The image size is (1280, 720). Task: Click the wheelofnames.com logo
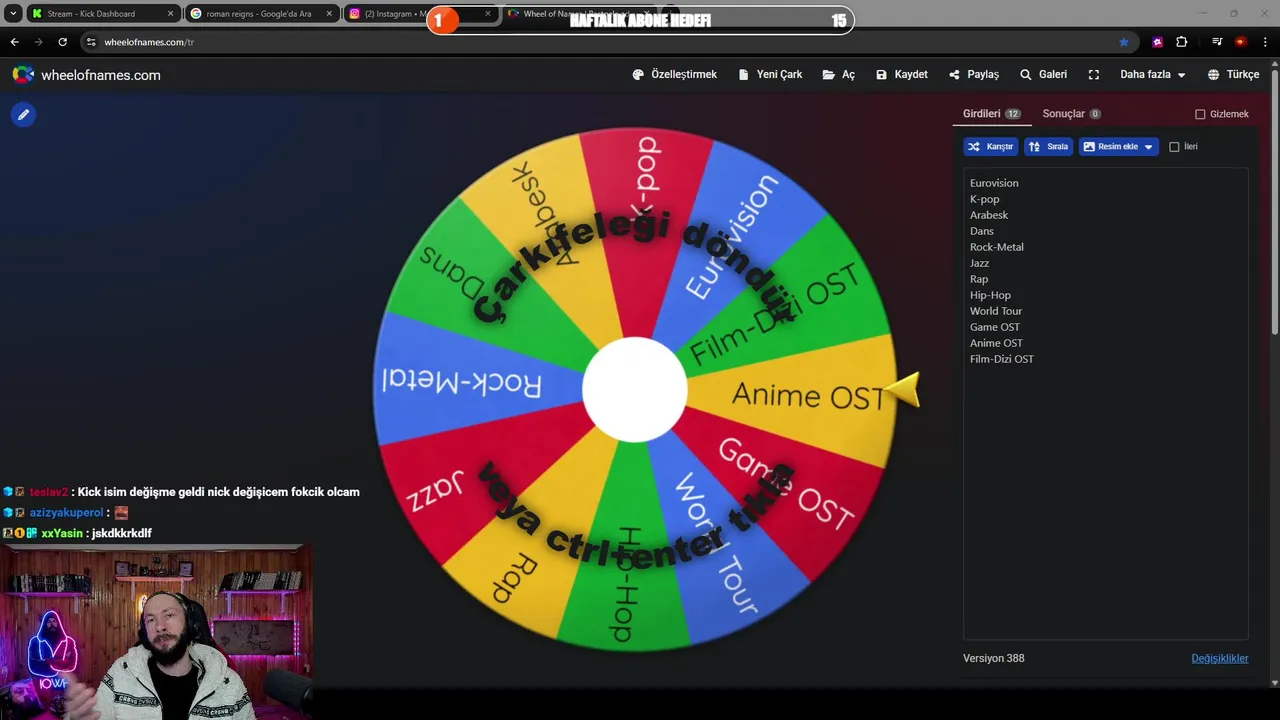[x=86, y=75]
